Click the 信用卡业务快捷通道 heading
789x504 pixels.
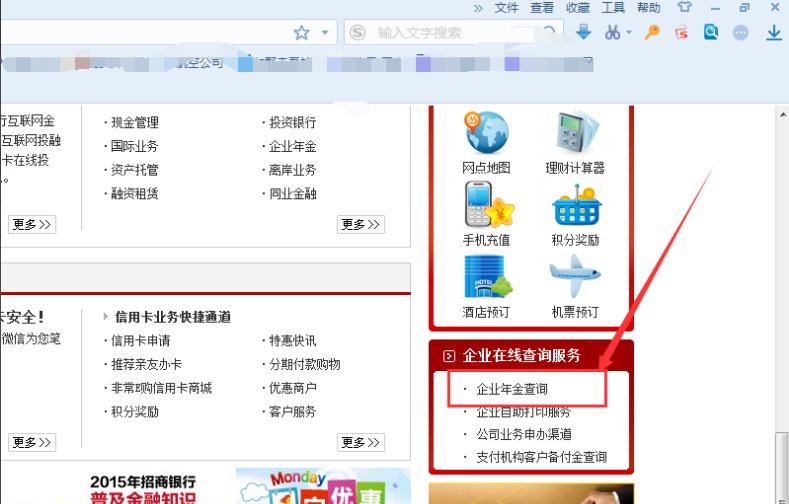pyautogui.click(x=173, y=317)
